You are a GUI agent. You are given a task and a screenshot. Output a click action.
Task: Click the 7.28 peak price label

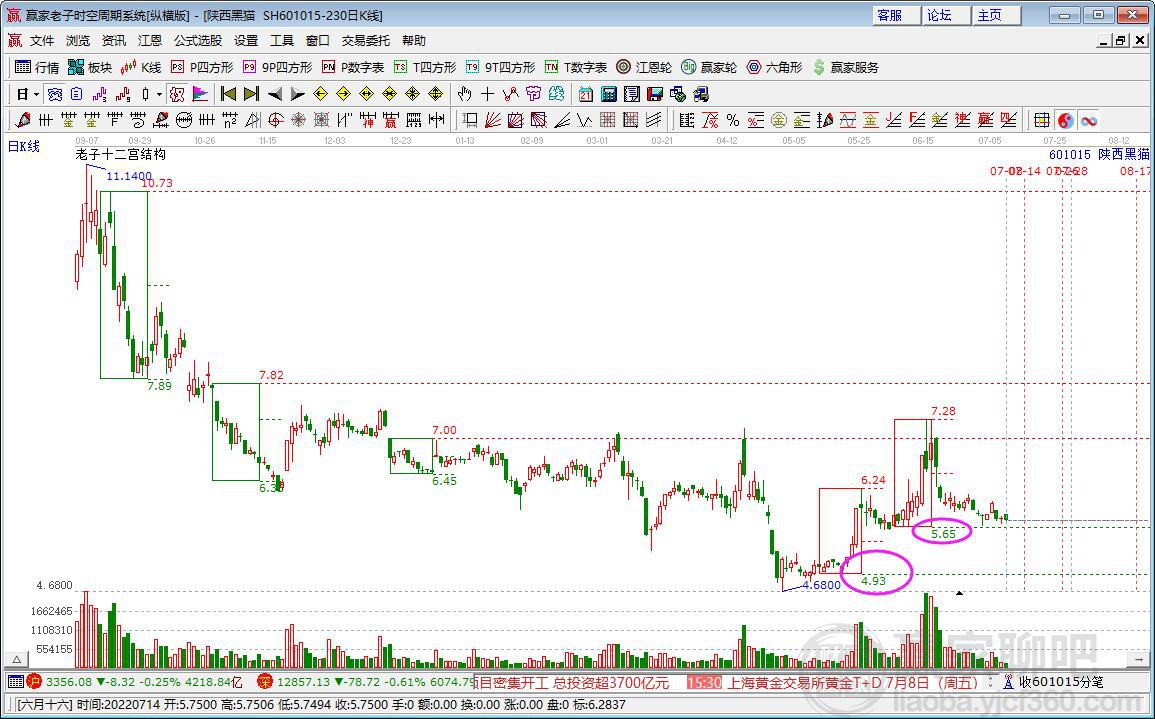pos(944,410)
